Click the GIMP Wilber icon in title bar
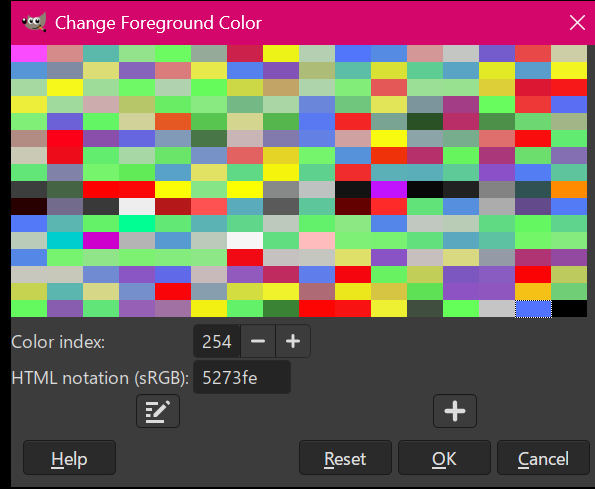The width and height of the screenshot is (595, 489). (x=34, y=22)
